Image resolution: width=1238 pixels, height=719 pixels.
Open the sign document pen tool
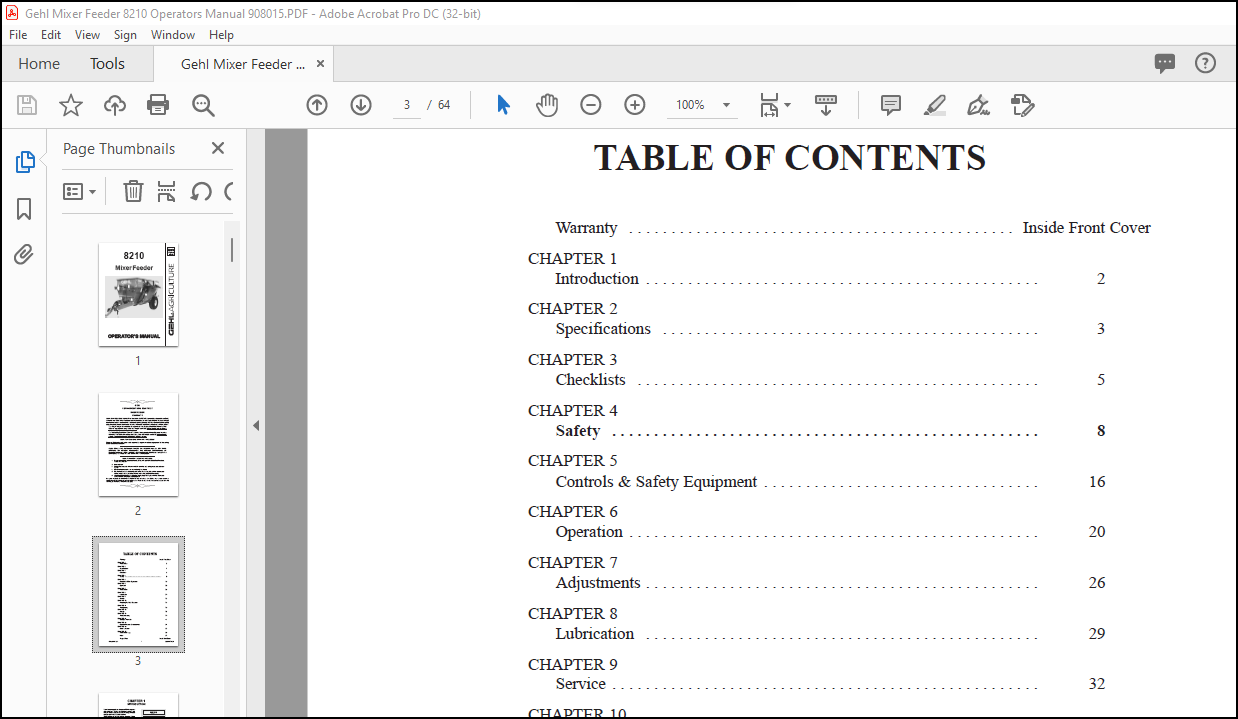[x=979, y=105]
